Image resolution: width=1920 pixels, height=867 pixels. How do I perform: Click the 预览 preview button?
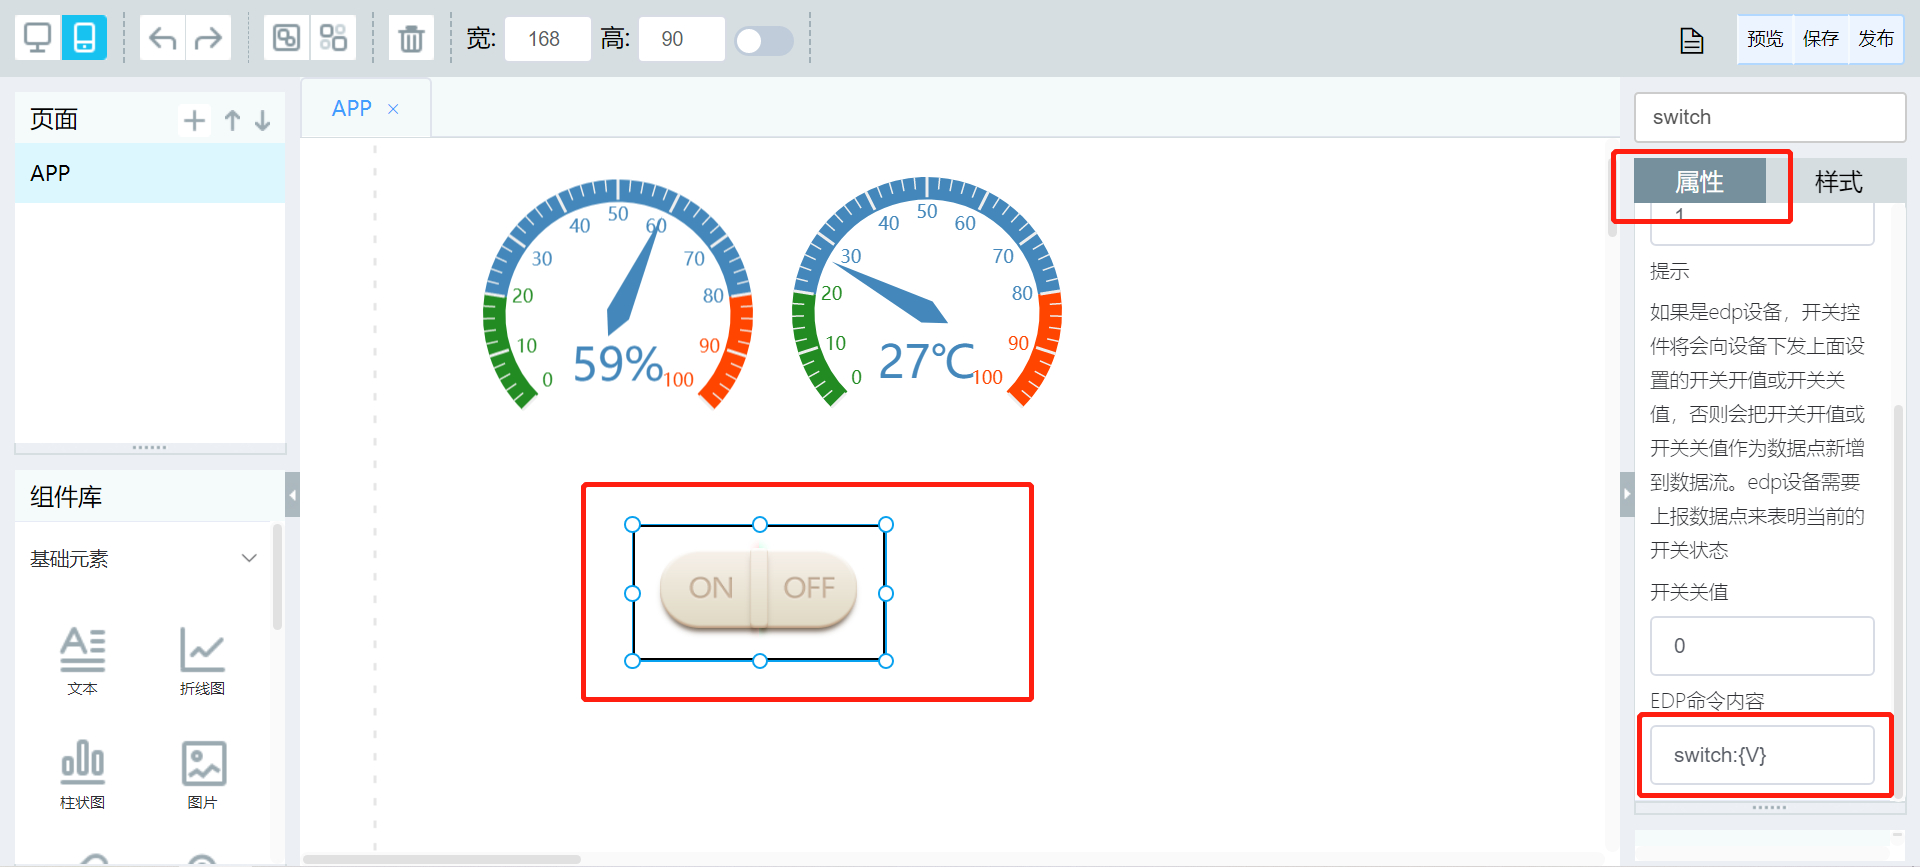coord(1765,39)
